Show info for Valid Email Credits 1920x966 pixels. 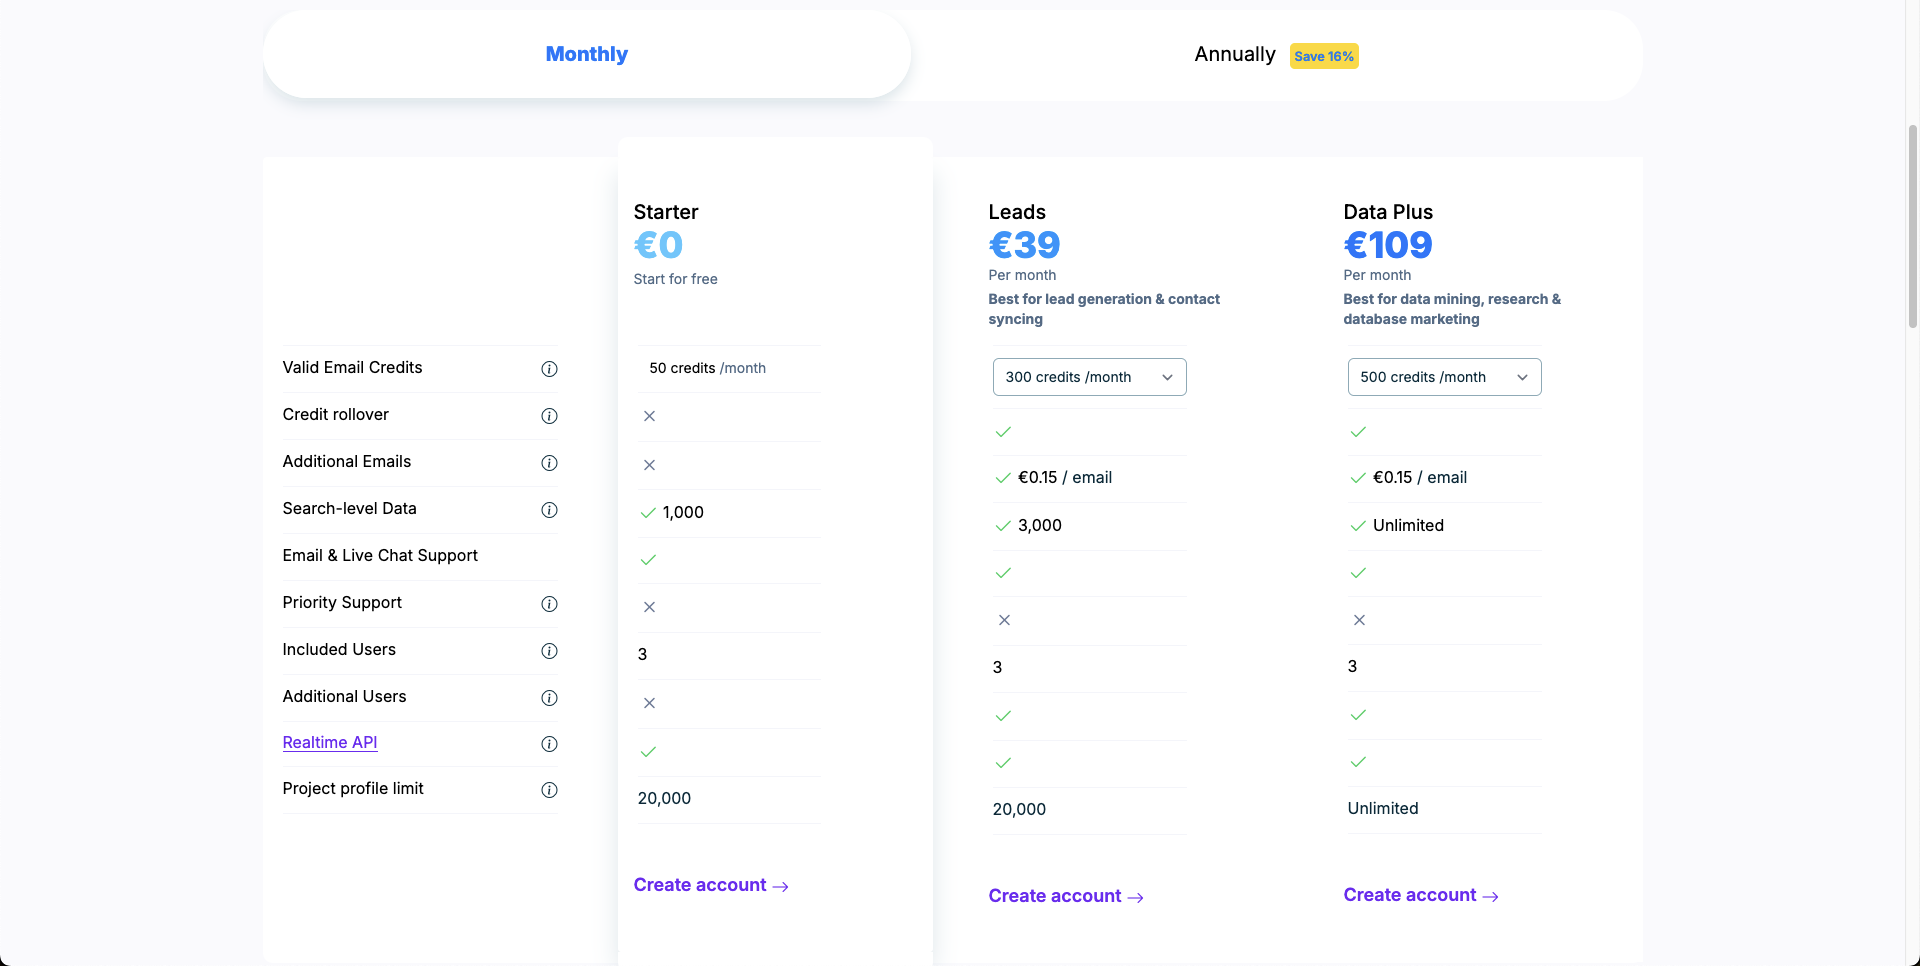pos(549,369)
